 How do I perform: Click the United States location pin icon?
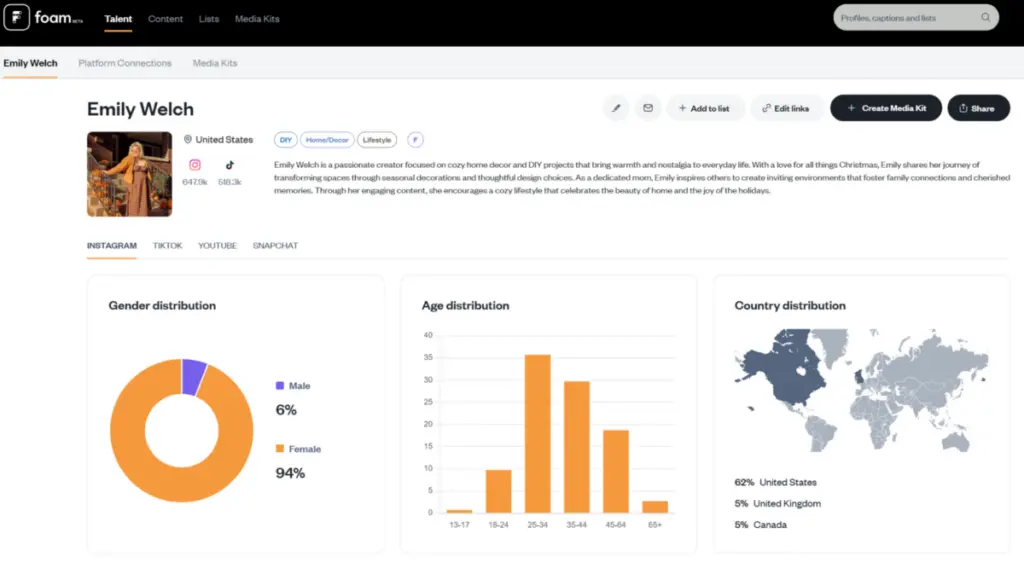188,140
